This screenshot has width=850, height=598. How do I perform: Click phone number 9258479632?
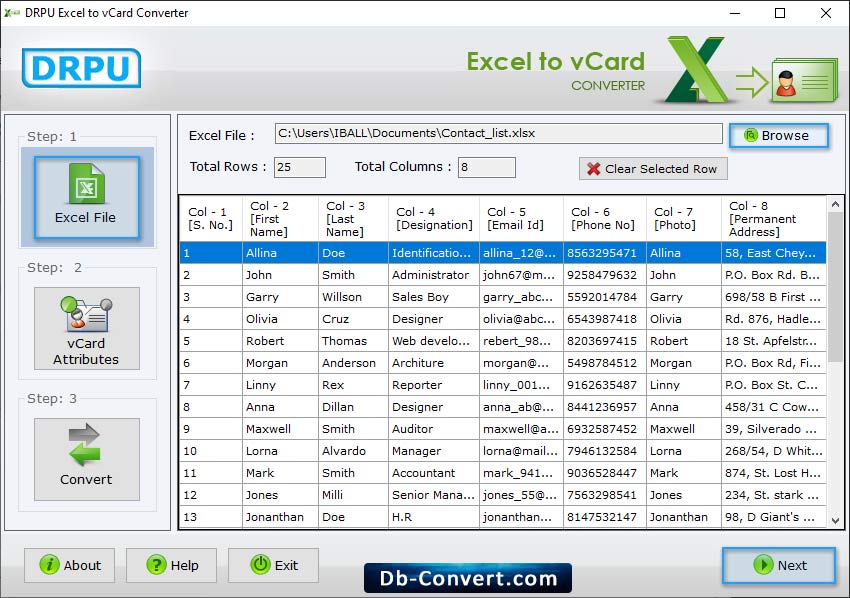(605, 275)
